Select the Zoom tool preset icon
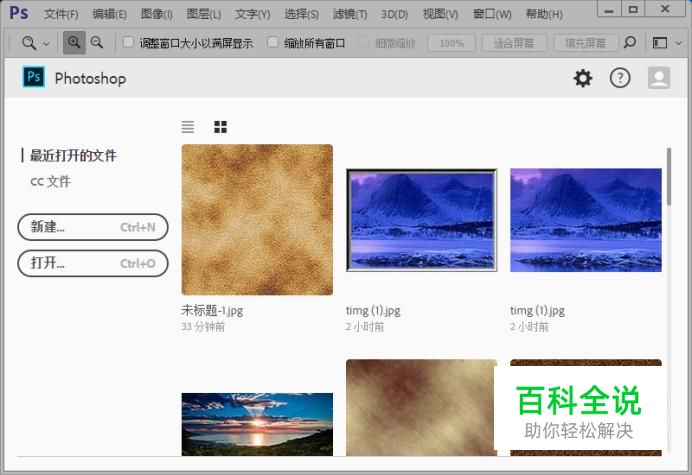Image resolution: width=692 pixels, height=475 pixels. click(29, 43)
